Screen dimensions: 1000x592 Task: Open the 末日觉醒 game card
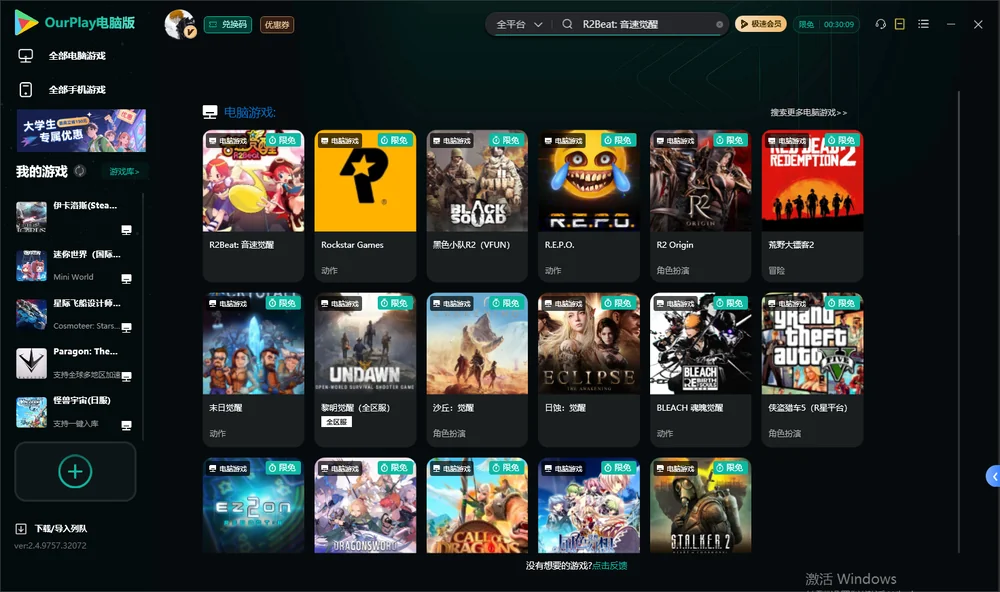tap(253, 369)
